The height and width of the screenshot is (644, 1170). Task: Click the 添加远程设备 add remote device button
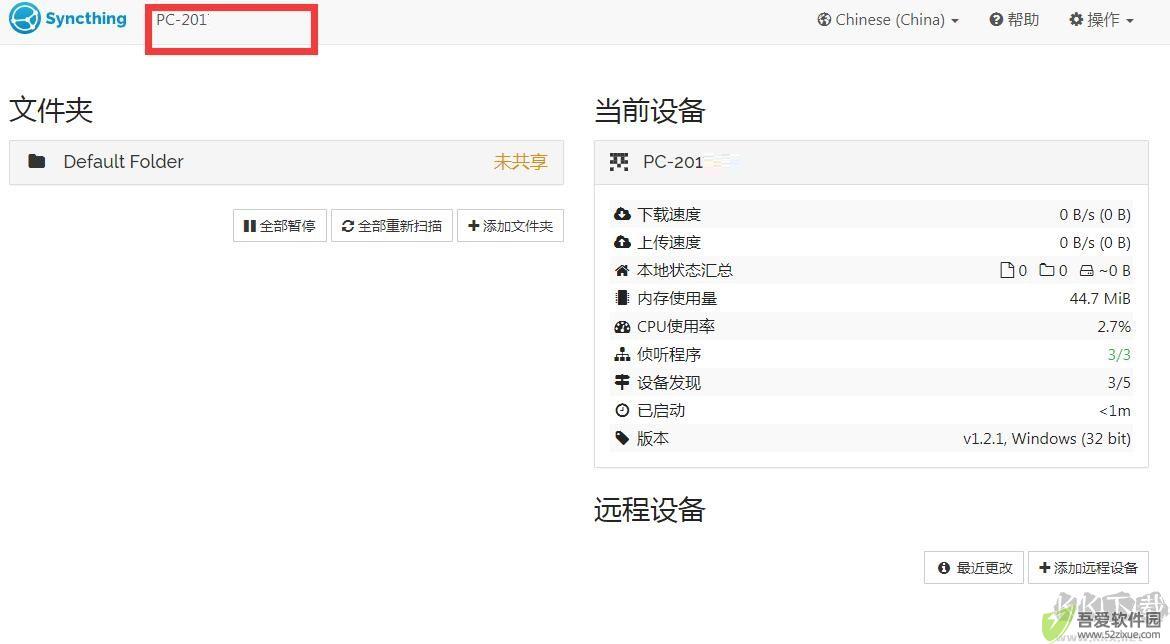pyautogui.click(x=1088, y=568)
